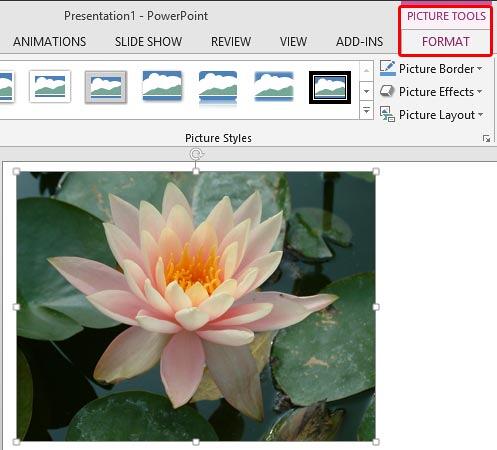The height and width of the screenshot is (450, 497).
Task: Click the right-middle resize handle of the picture
Action: 376,307
